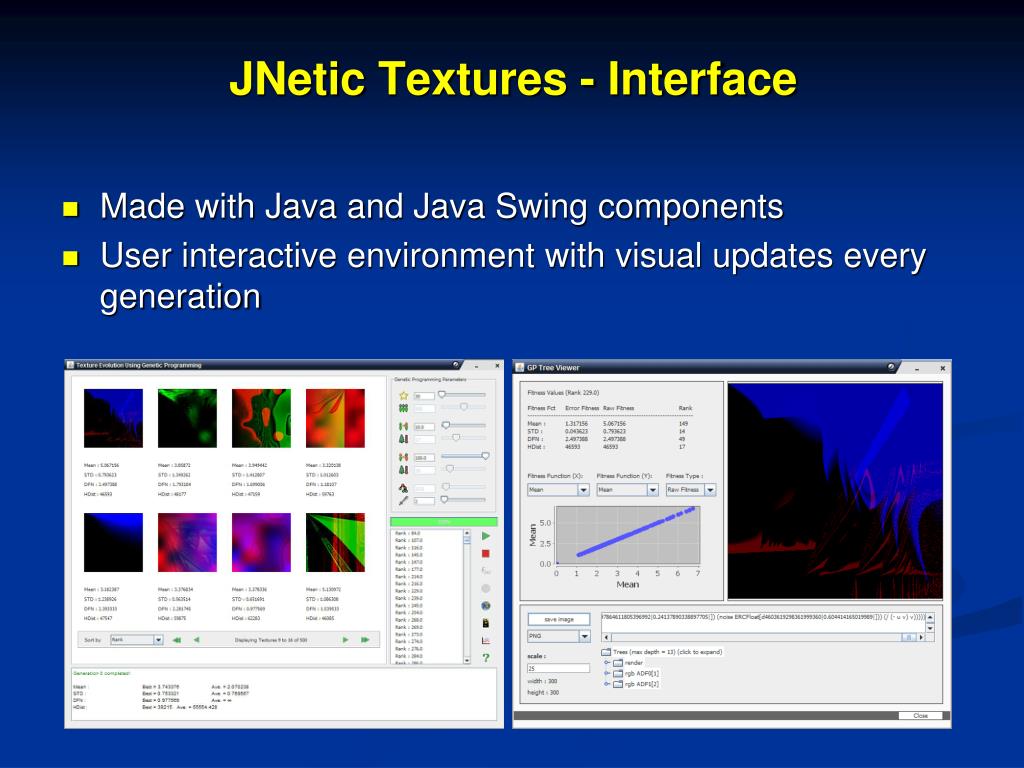The width and height of the screenshot is (1024, 768).
Task: Click the green play button to start evolution
Action: 485,536
